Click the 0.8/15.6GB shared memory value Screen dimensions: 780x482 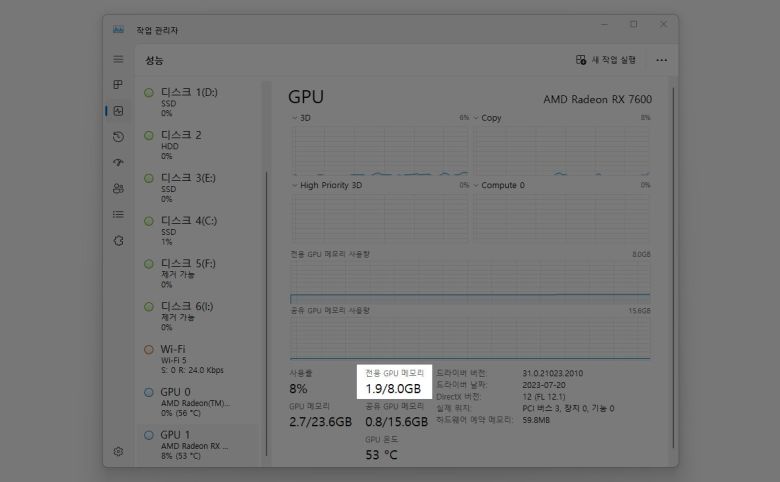tap(396, 422)
